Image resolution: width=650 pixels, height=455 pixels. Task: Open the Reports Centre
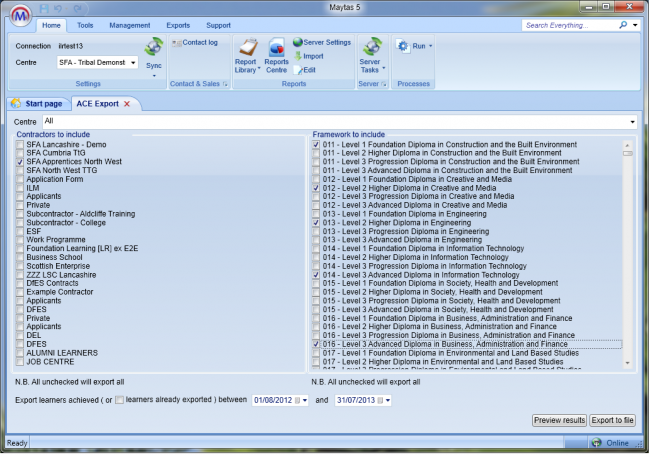[x=276, y=52]
